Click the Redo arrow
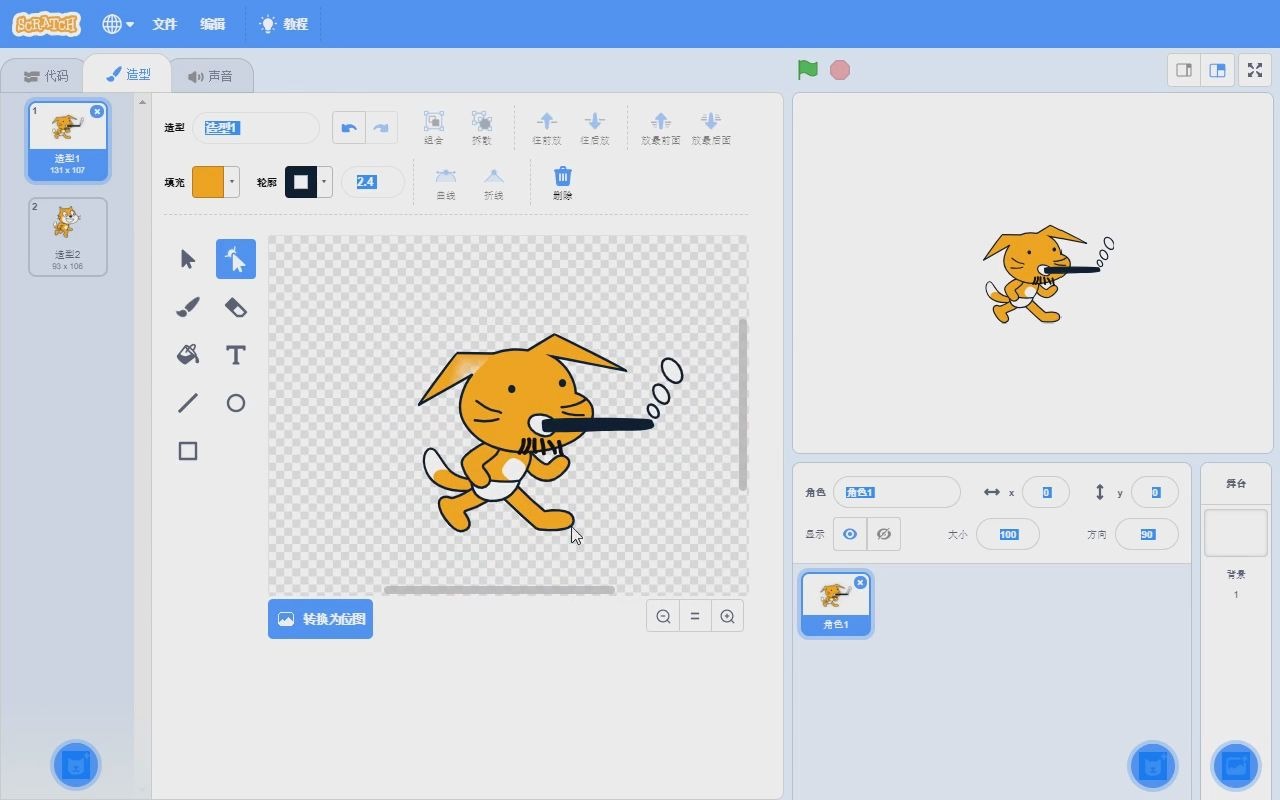1280x800 pixels. 381,127
